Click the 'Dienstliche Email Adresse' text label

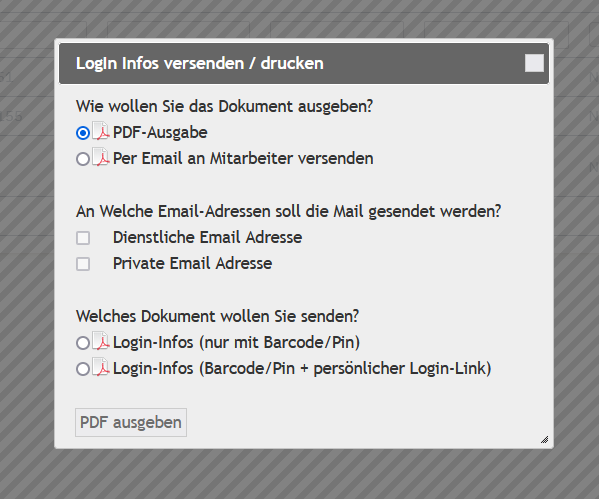207,237
